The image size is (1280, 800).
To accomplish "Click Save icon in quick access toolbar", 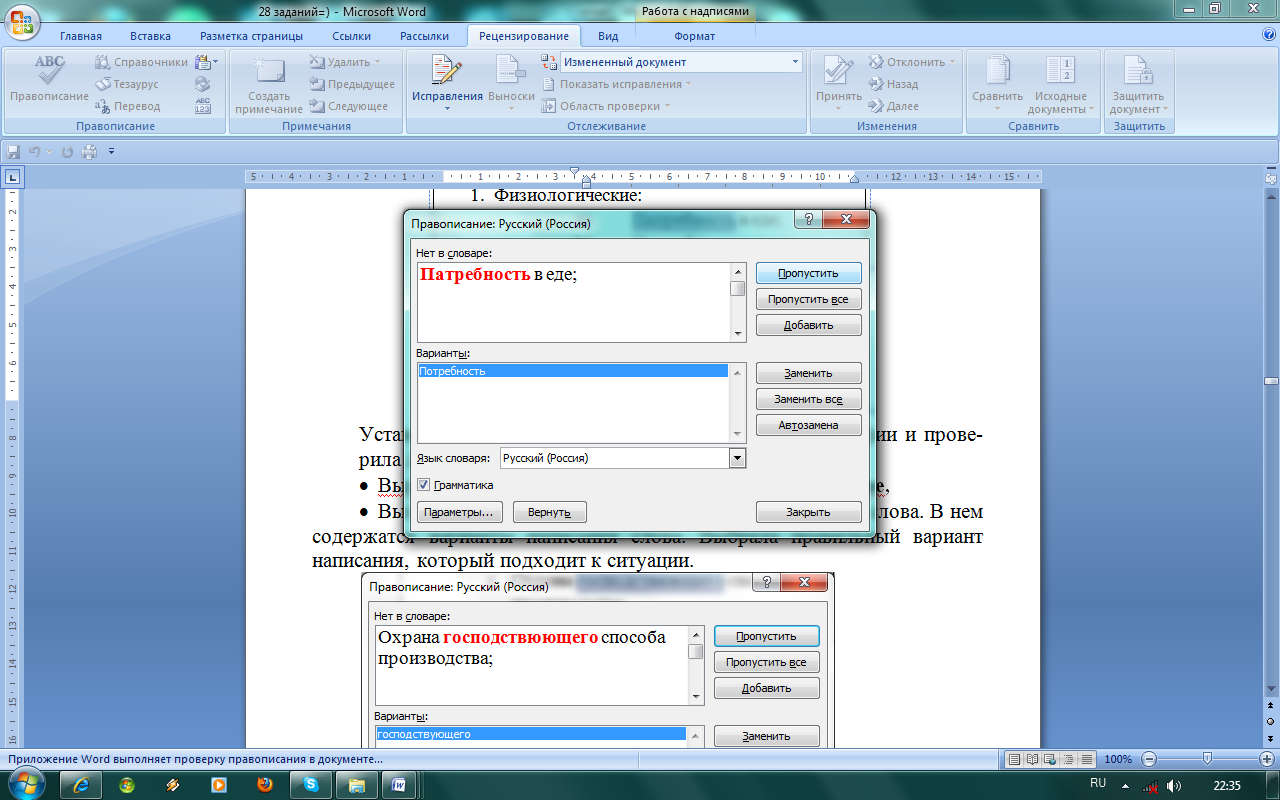I will pos(14,152).
